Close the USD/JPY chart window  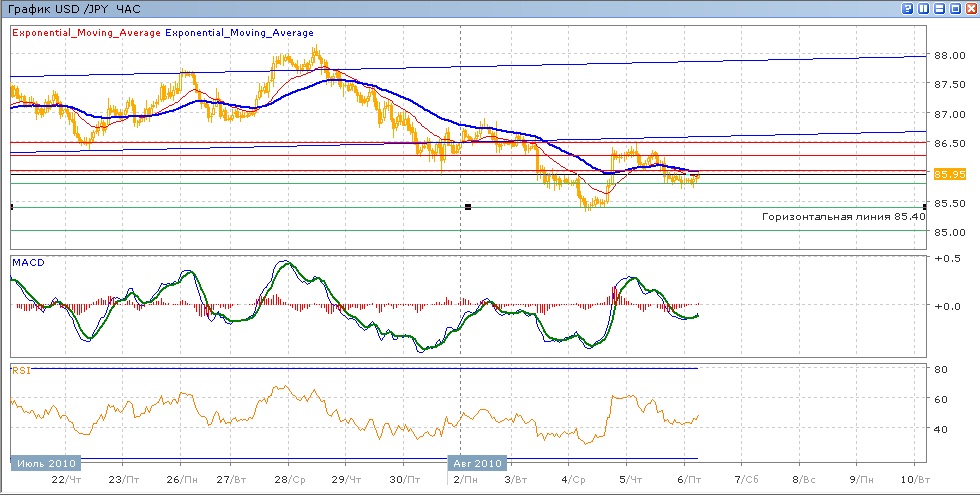[x=970, y=9]
